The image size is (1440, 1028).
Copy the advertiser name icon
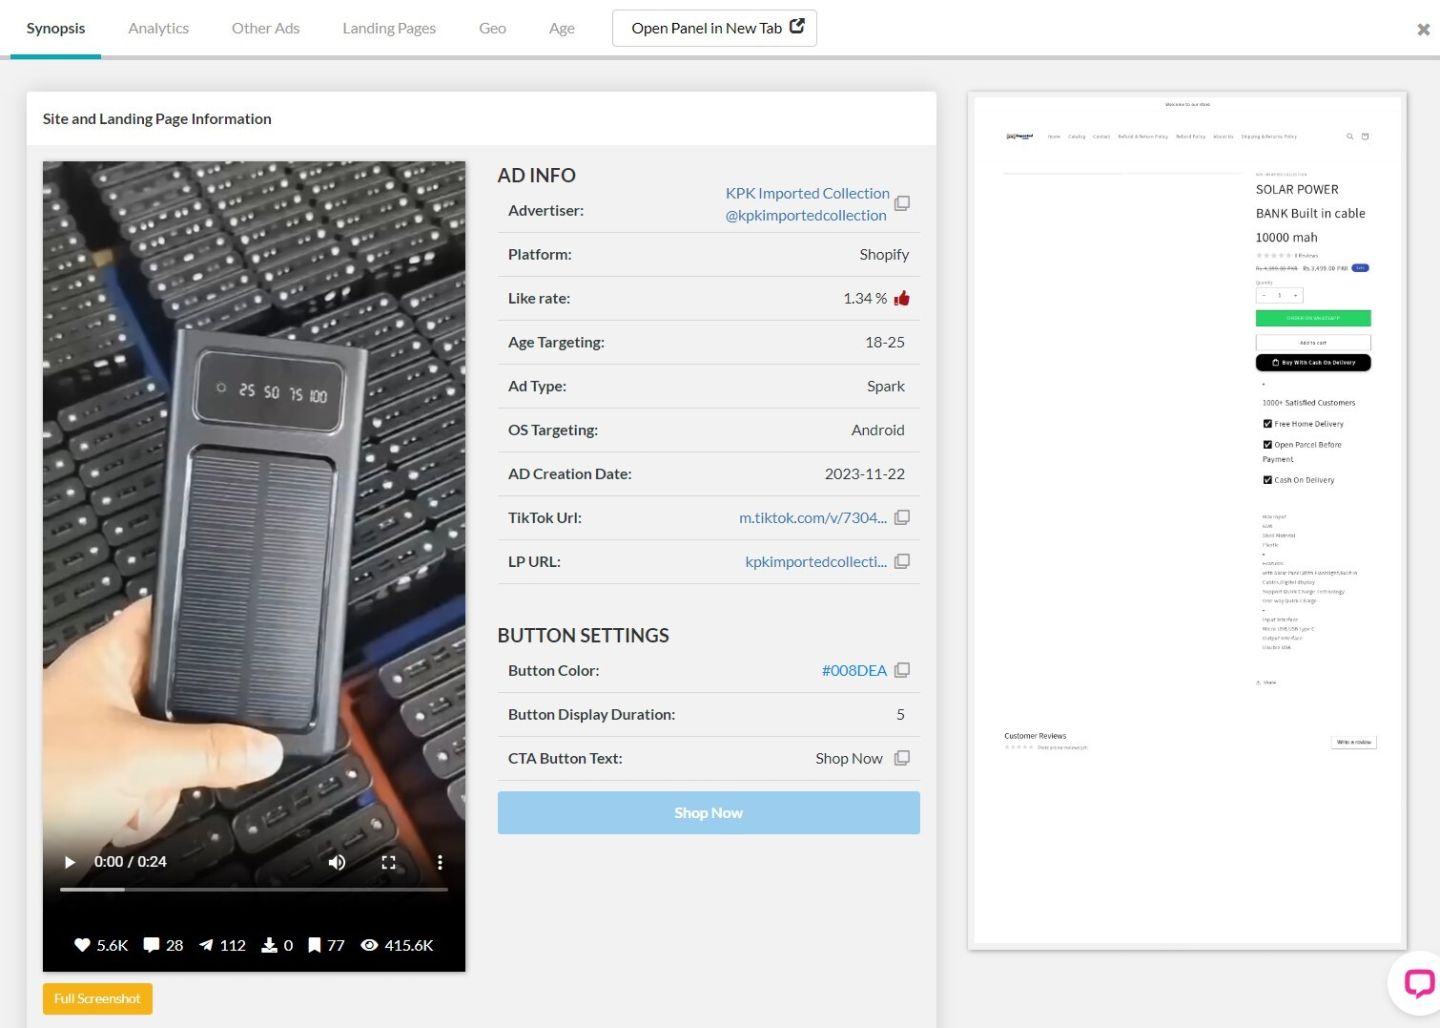click(901, 204)
